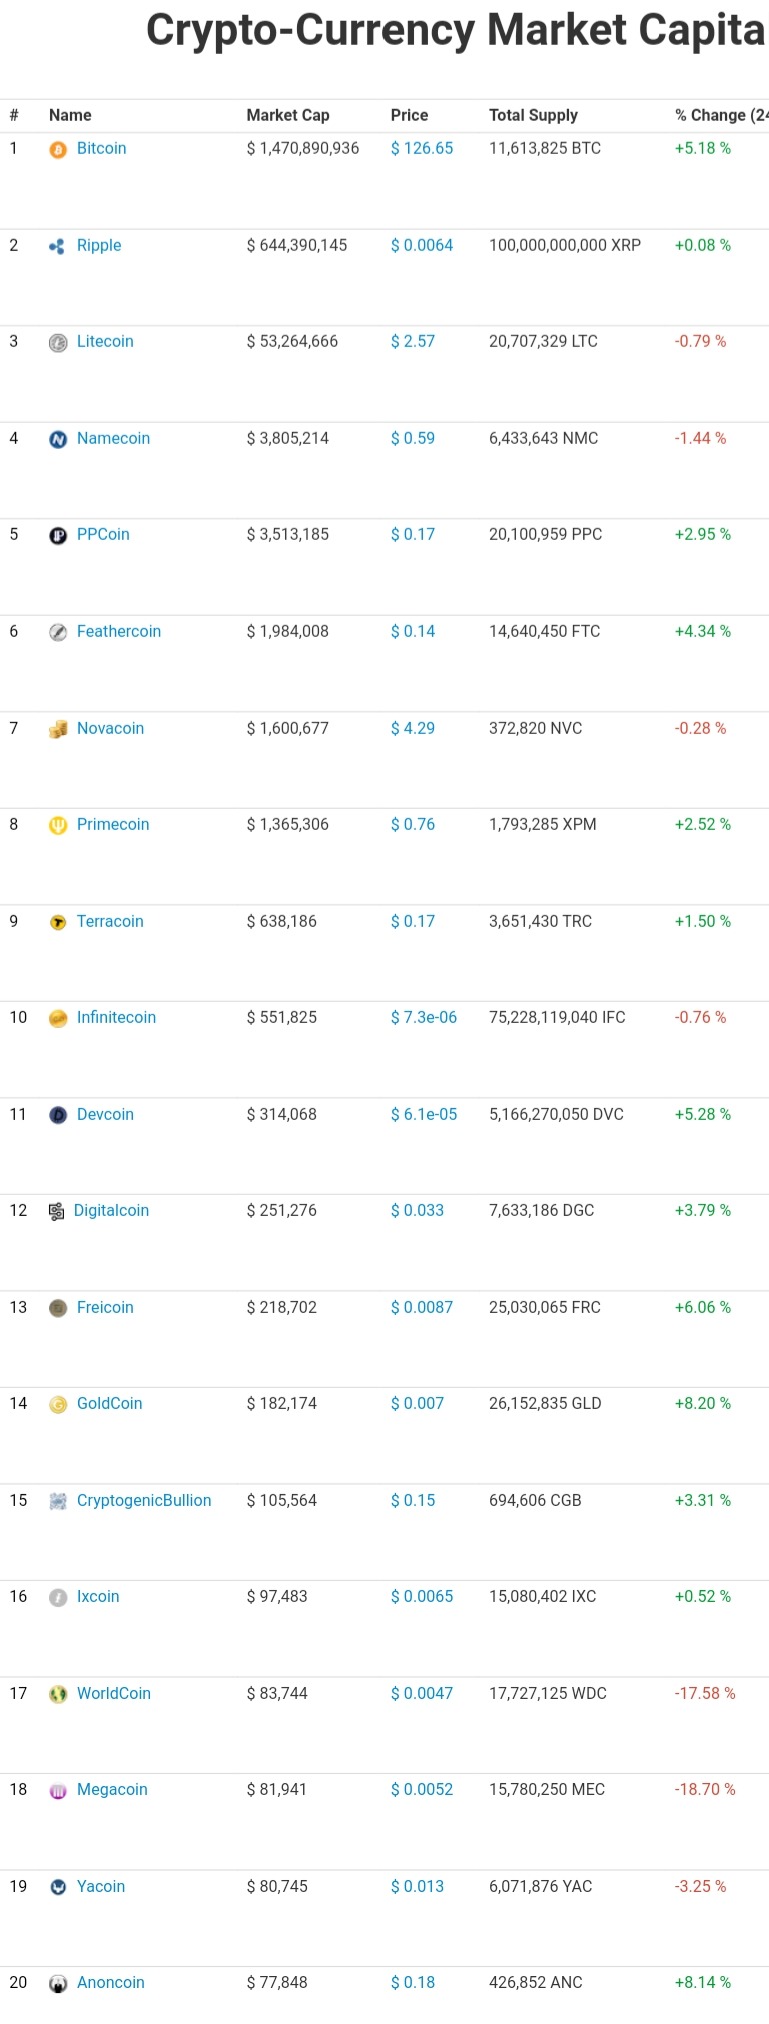This screenshot has width=769, height=2024.
Task: Click Novacoin price $ 4.29
Action: (x=413, y=728)
